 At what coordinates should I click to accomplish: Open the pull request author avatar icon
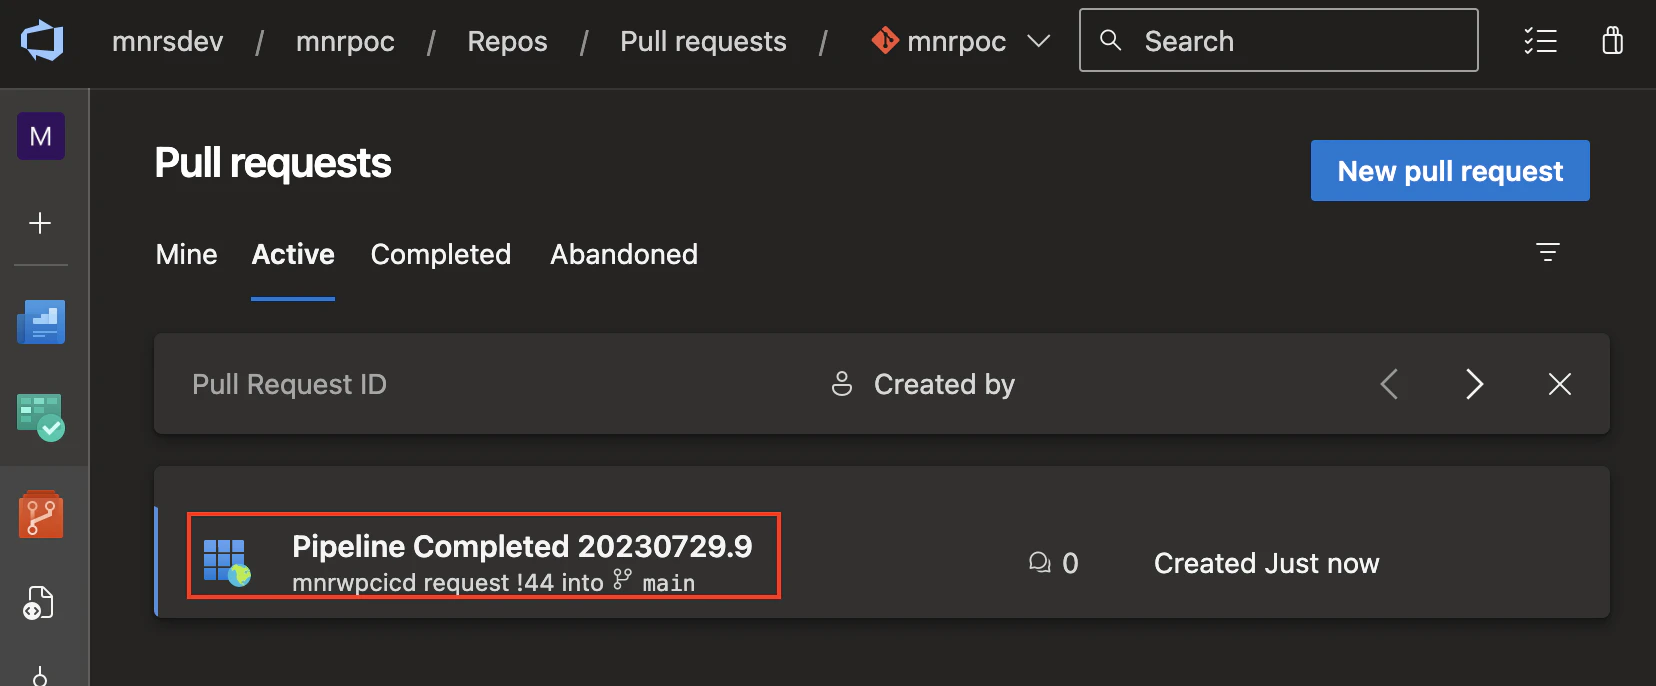click(x=226, y=562)
